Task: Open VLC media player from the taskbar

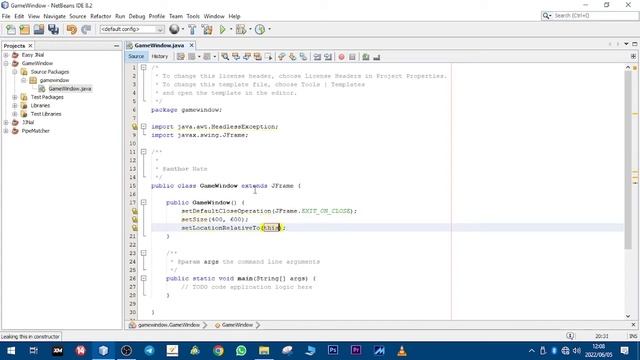Action: [x=402, y=351]
